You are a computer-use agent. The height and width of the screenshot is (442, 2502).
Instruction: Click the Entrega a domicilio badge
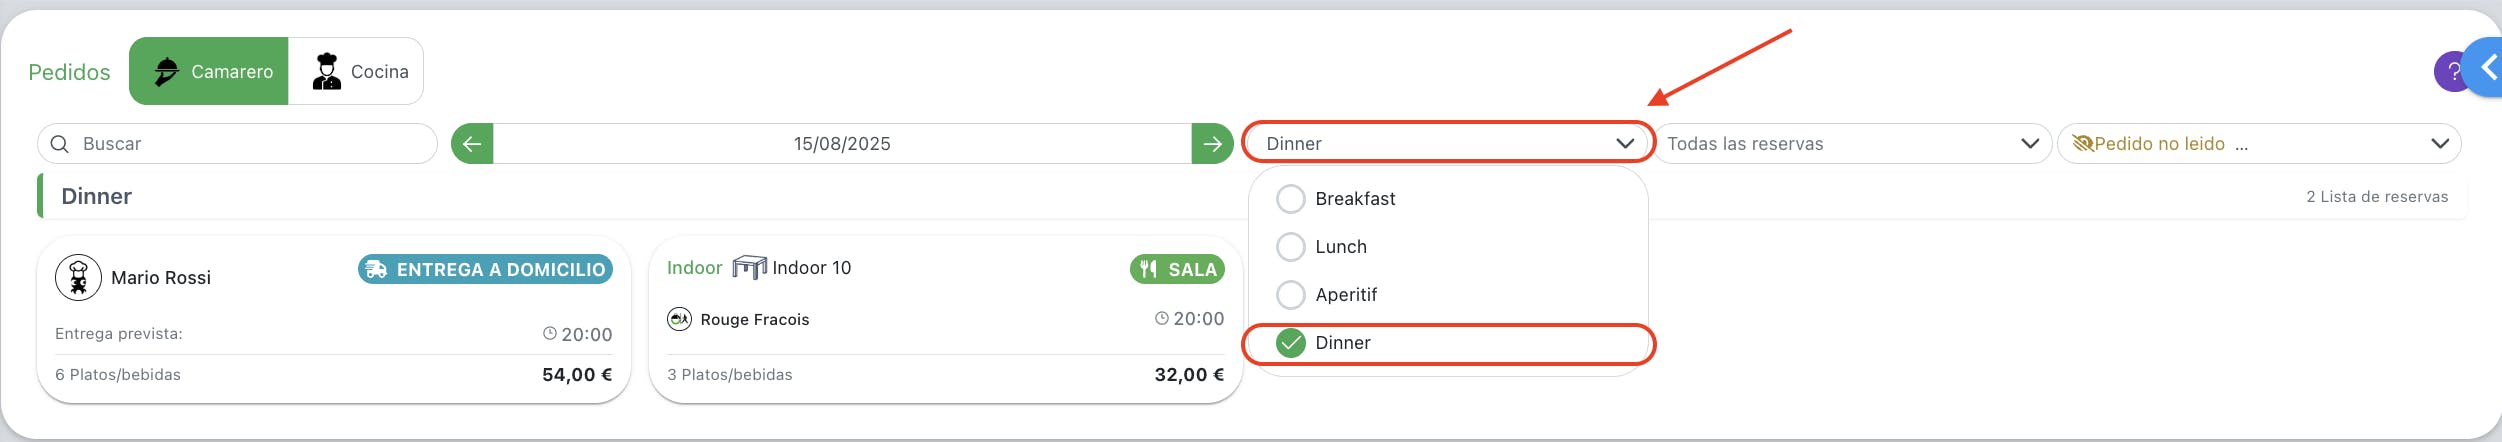(485, 269)
